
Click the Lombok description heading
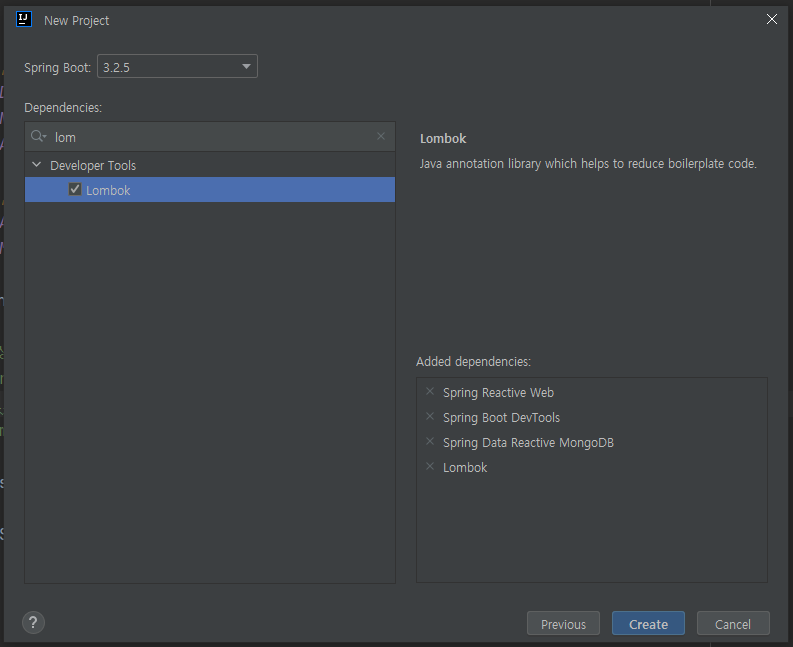click(443, 139)
